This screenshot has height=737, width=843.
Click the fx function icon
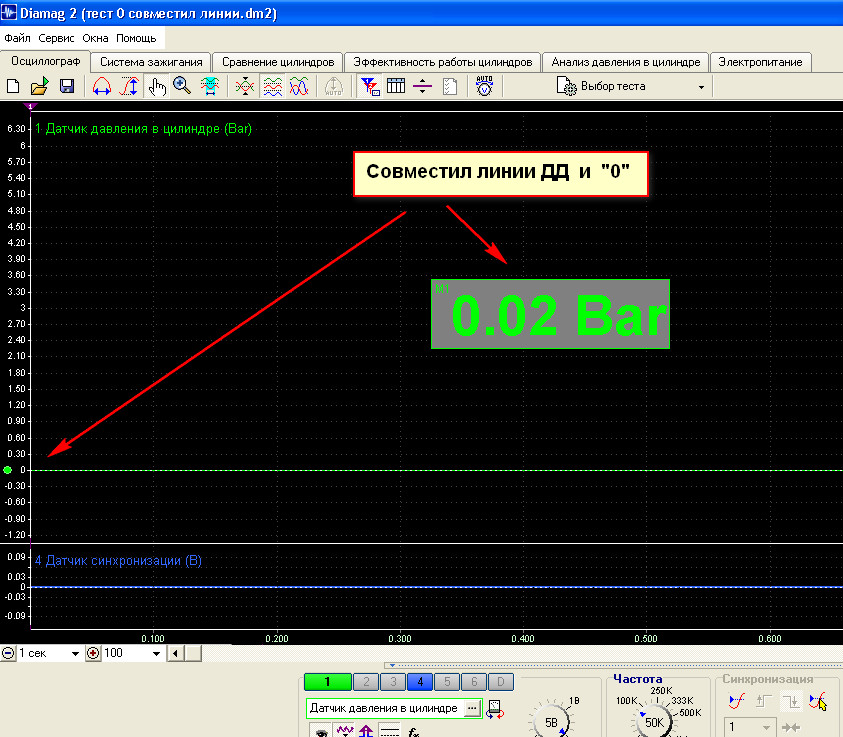[414, 732]
